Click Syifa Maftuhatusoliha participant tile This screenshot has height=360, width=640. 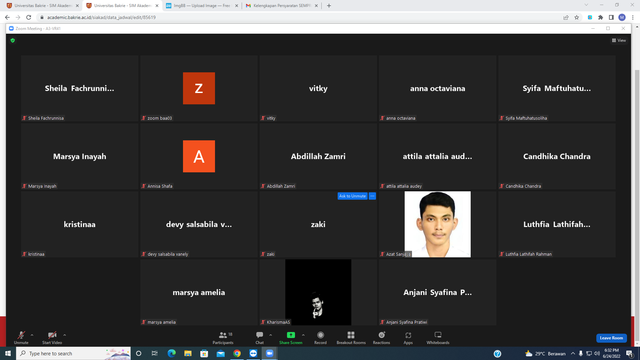tap(557, 88)
